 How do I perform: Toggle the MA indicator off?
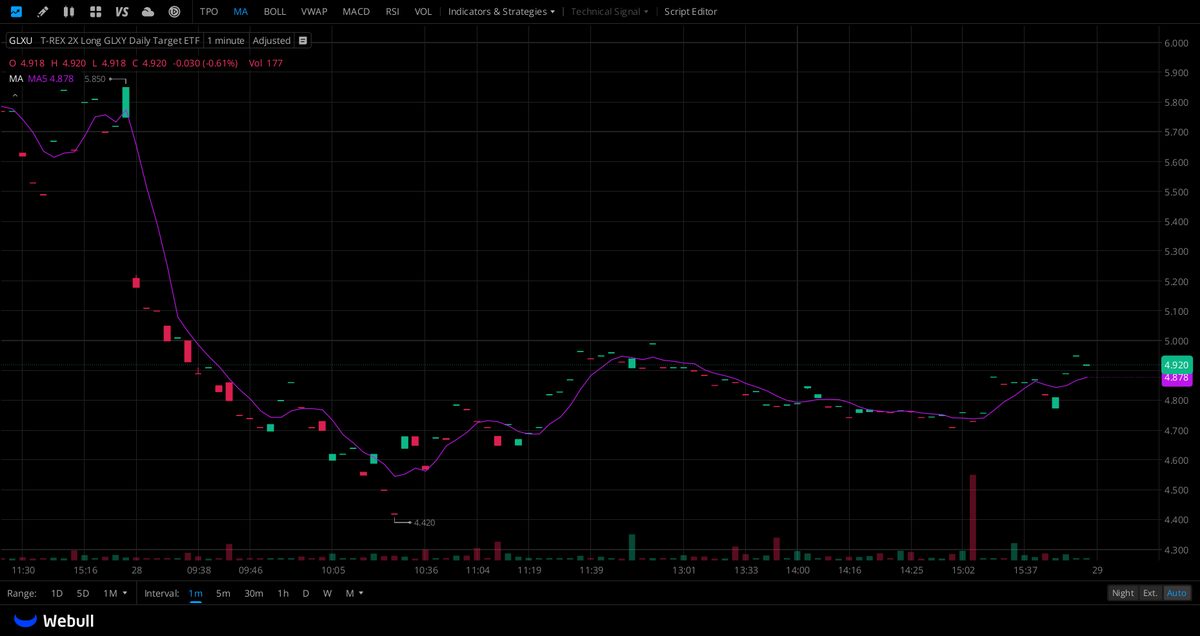tap(241, 12)
